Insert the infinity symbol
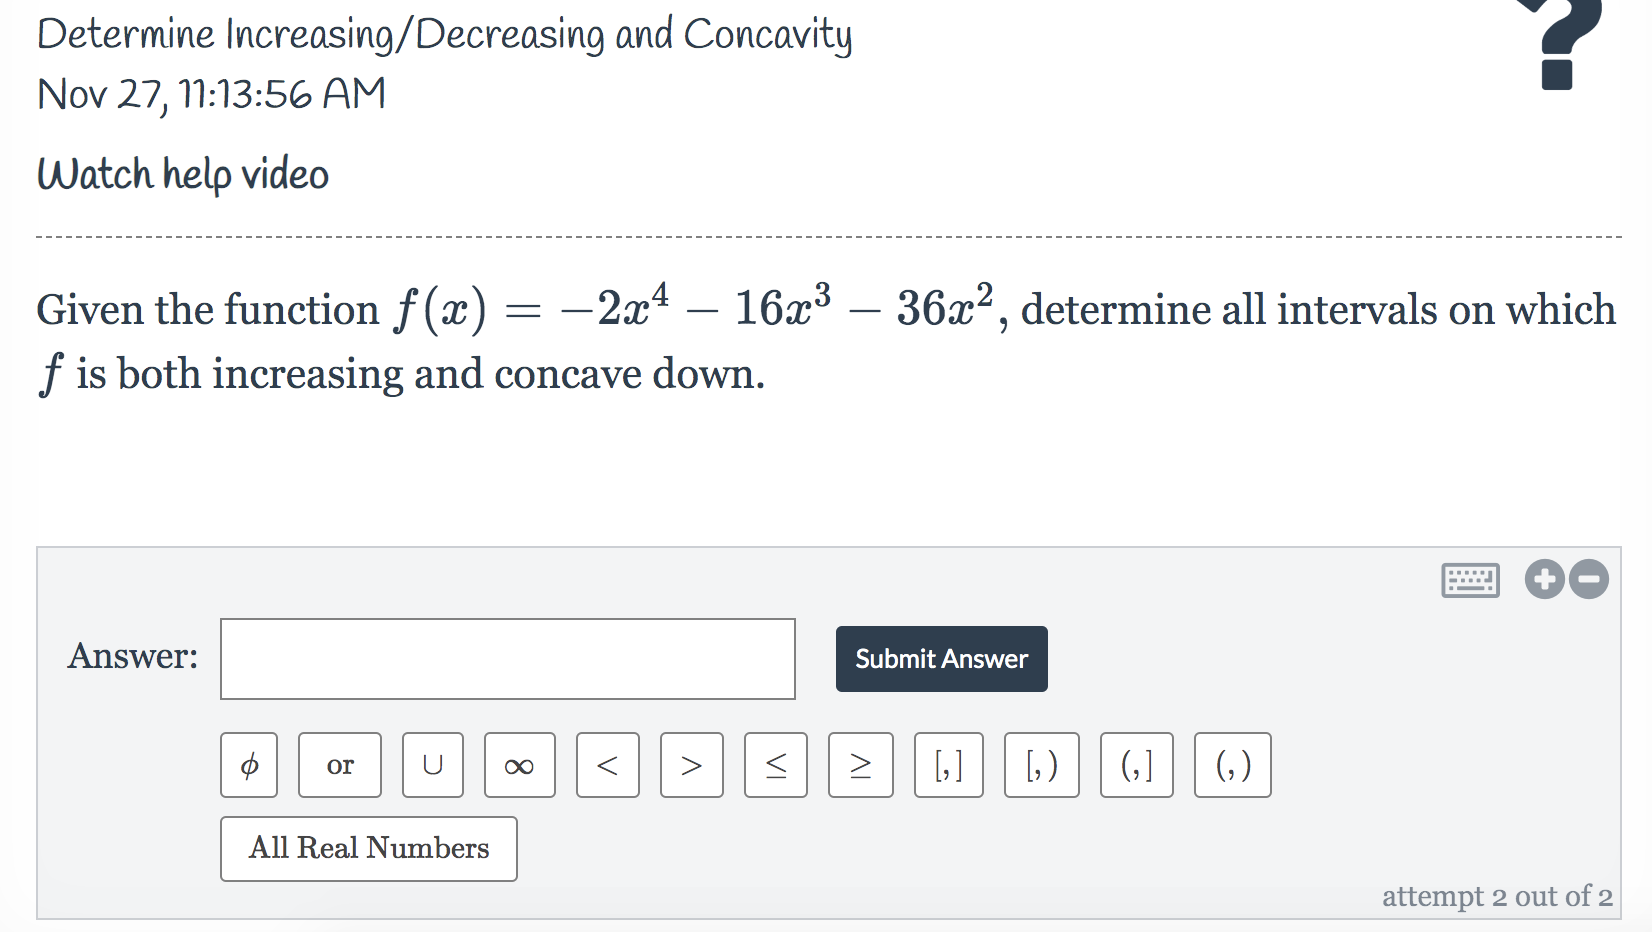 [519, 765]
